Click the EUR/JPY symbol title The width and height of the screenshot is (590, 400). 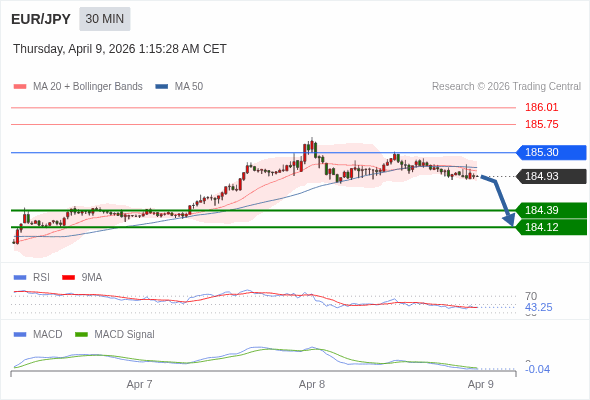coord(41,19)
